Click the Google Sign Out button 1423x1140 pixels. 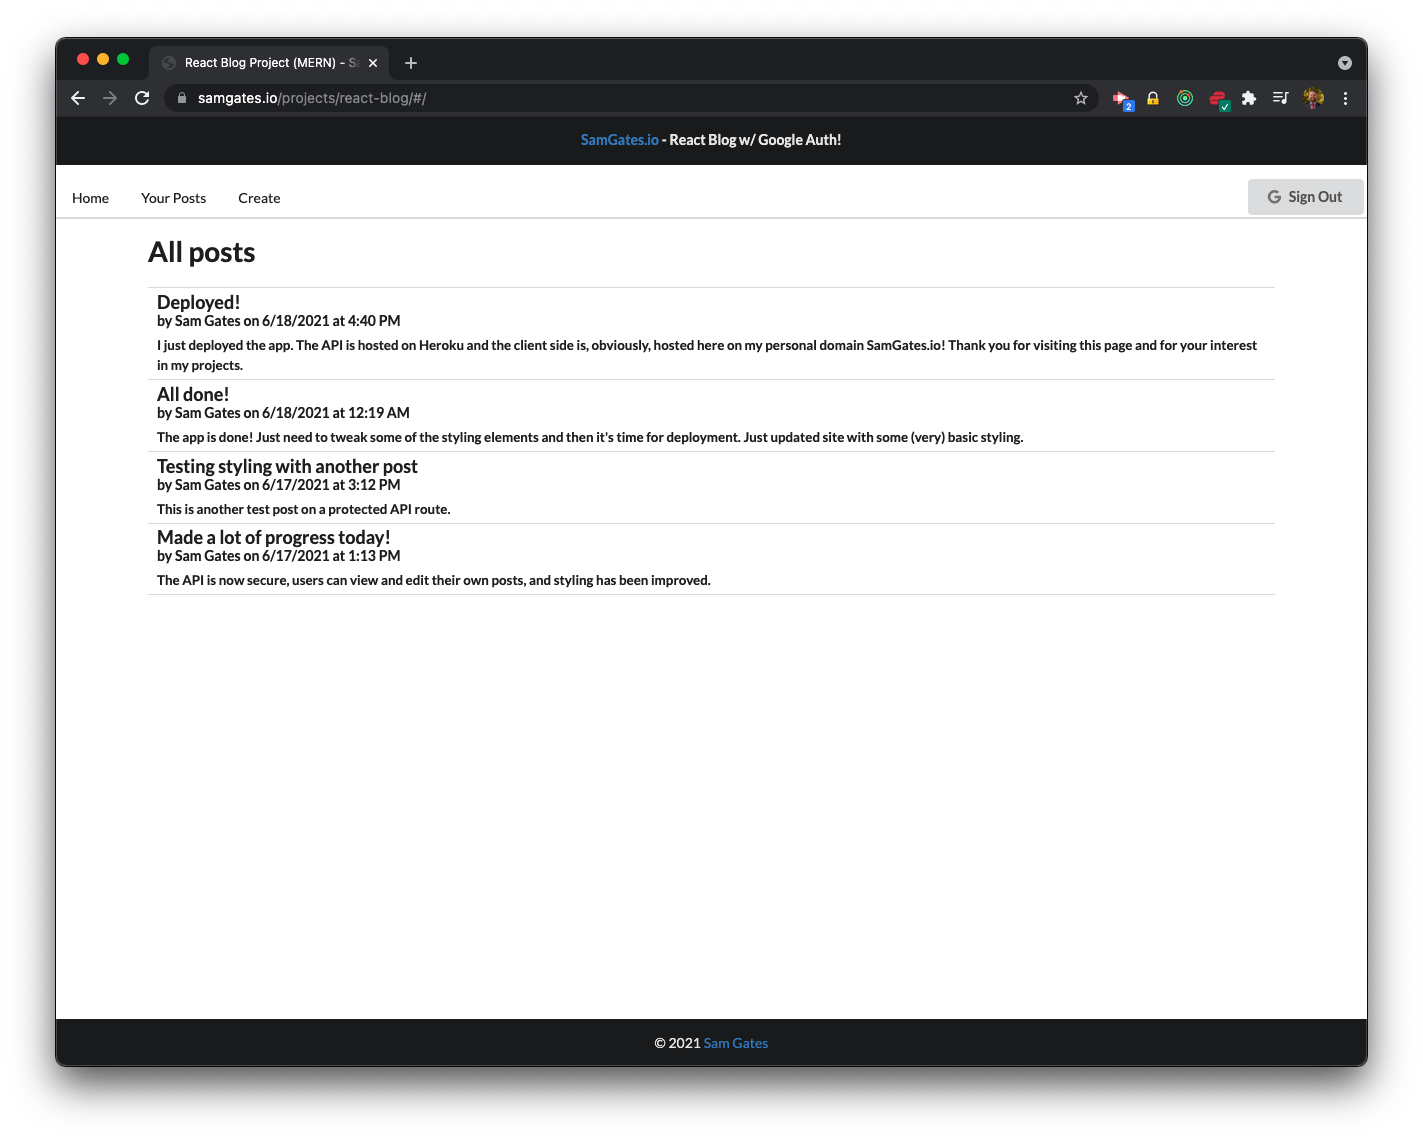tap(1305, 197)
